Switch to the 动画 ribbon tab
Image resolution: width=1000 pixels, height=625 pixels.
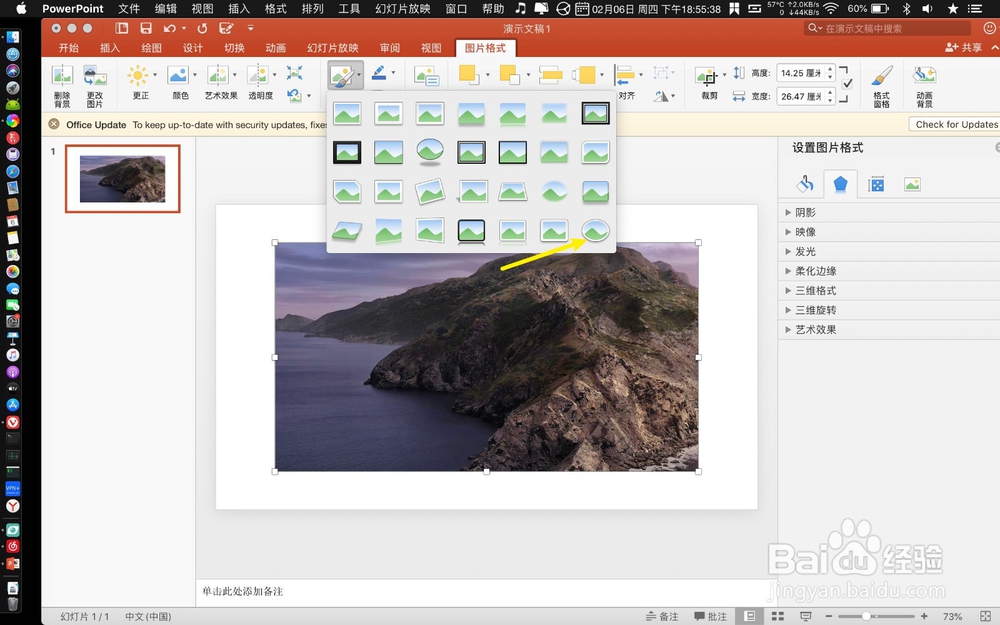click(276, 48)
